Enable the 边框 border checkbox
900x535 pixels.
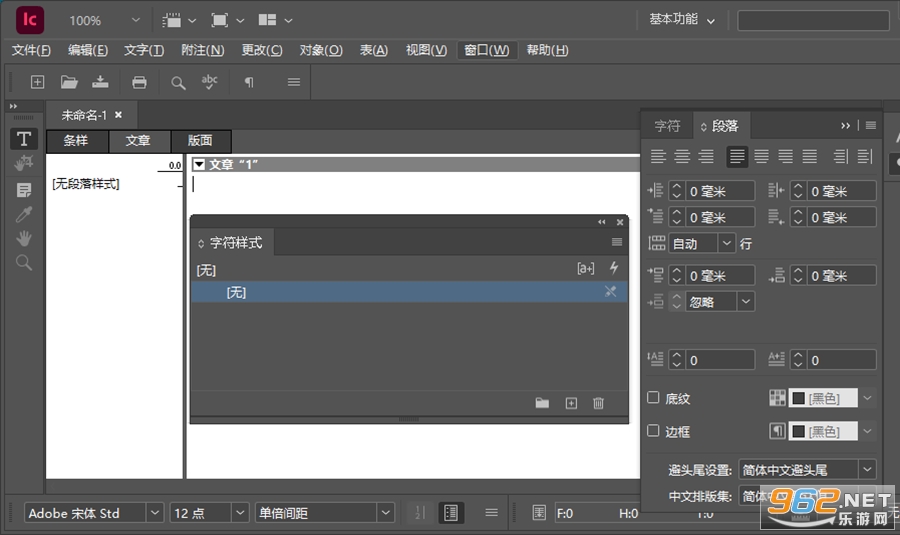(x=653, y=431)
